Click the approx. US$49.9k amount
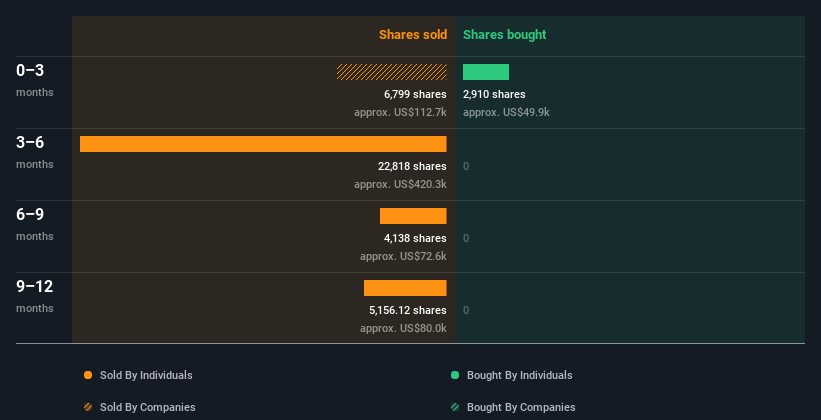The height and width of the screenshot is (420, 821). (506, 112)
